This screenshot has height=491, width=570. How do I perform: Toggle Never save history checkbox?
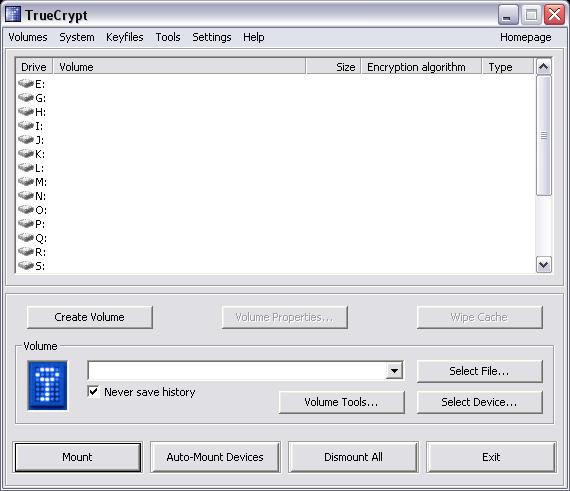click(x=93, y=391)
